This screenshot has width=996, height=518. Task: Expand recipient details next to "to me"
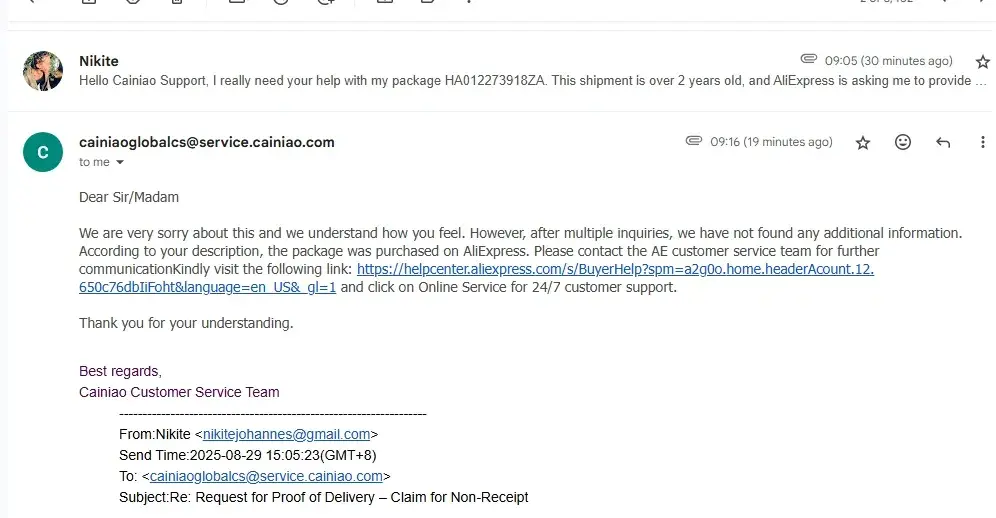pyautogui.click(x=120, y=162)
